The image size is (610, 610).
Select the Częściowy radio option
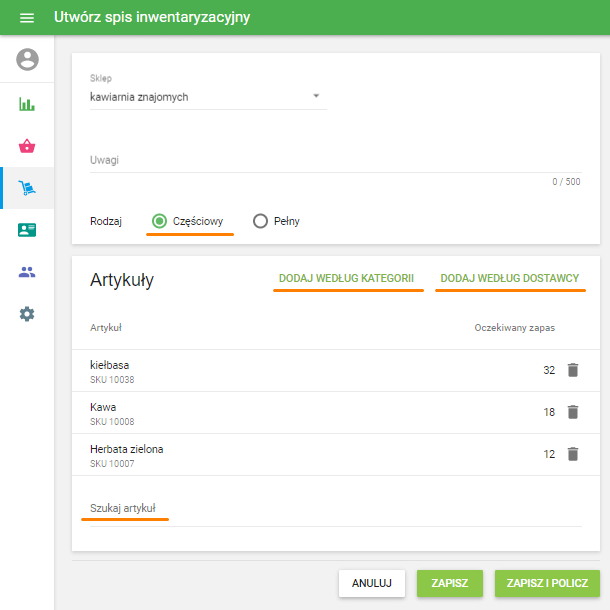click(x=160, y=221)
